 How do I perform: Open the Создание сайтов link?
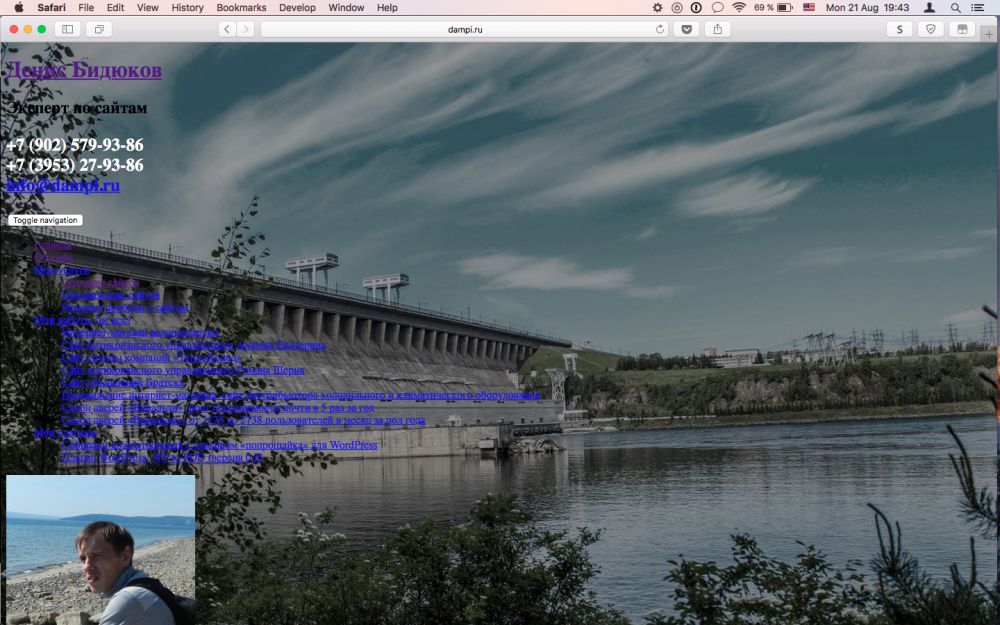(x=101, y=283)
